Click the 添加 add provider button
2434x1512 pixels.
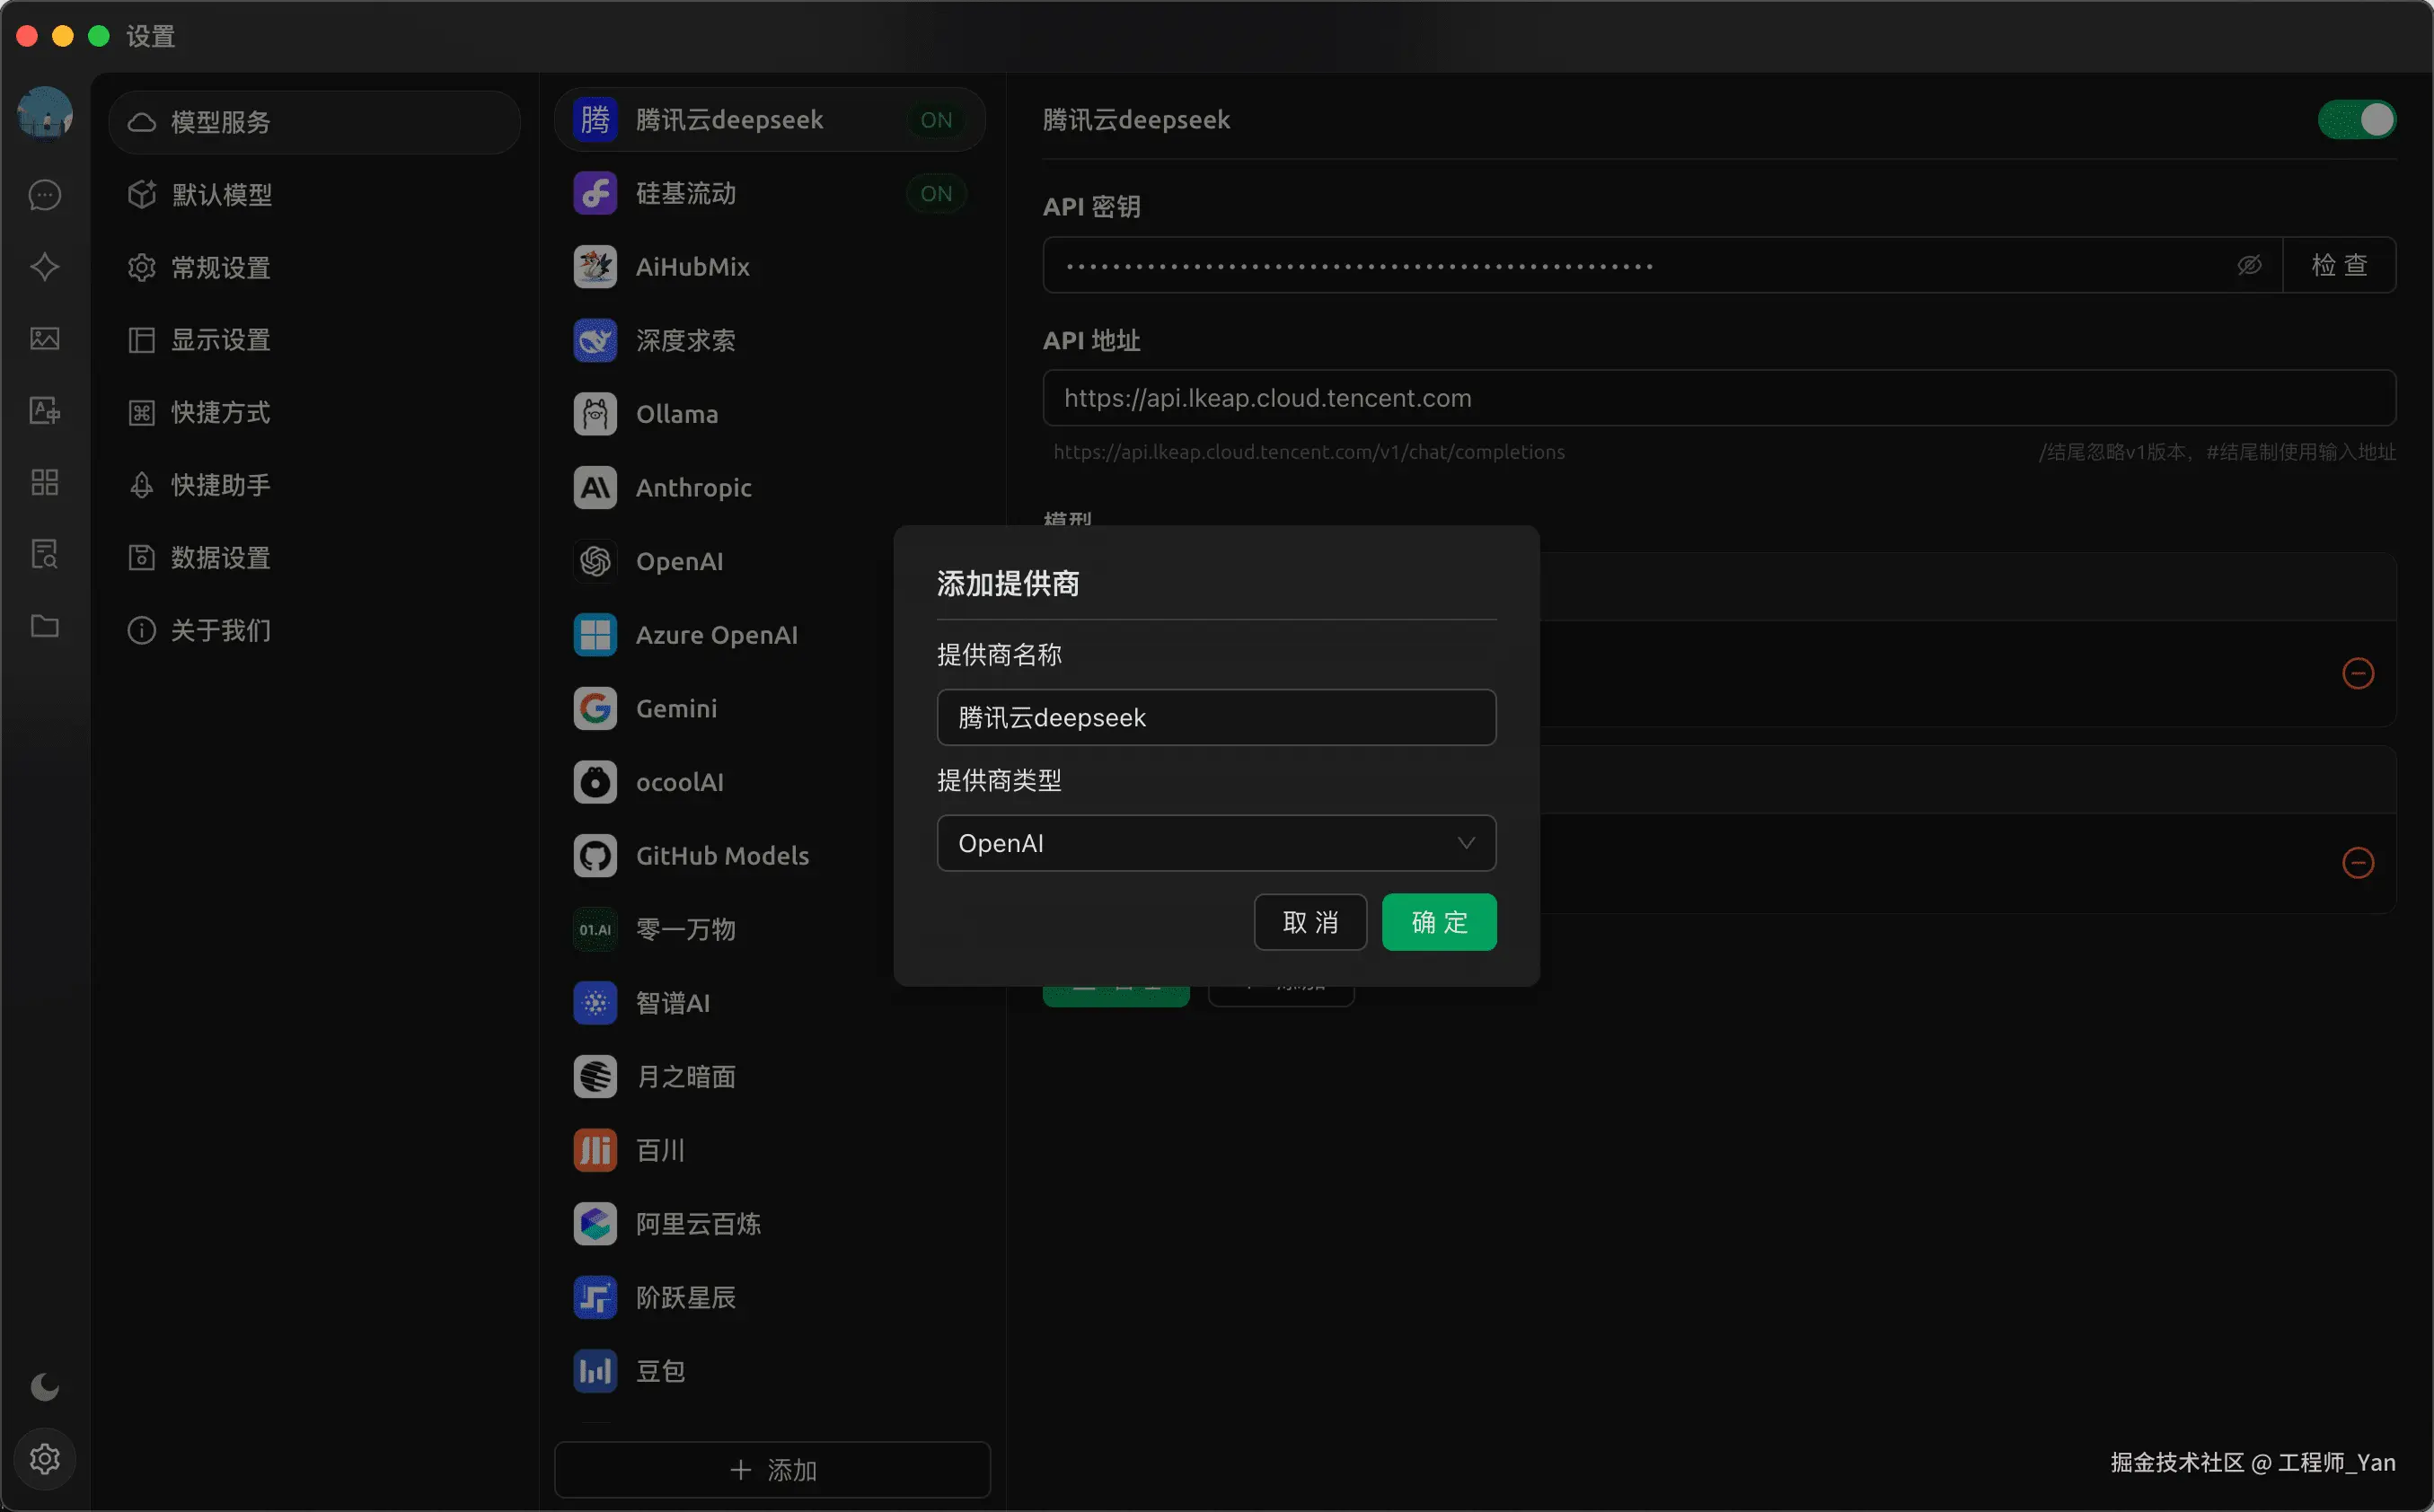772,1470
